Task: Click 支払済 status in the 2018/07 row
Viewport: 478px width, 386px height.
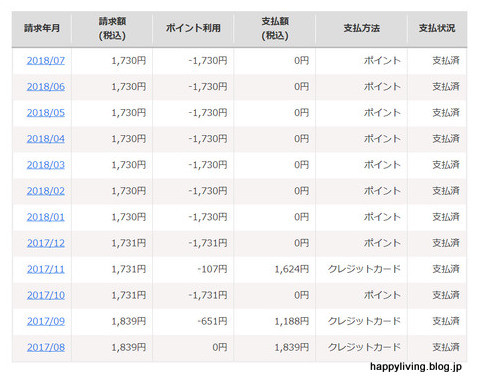Action: [x=446, y=61]
